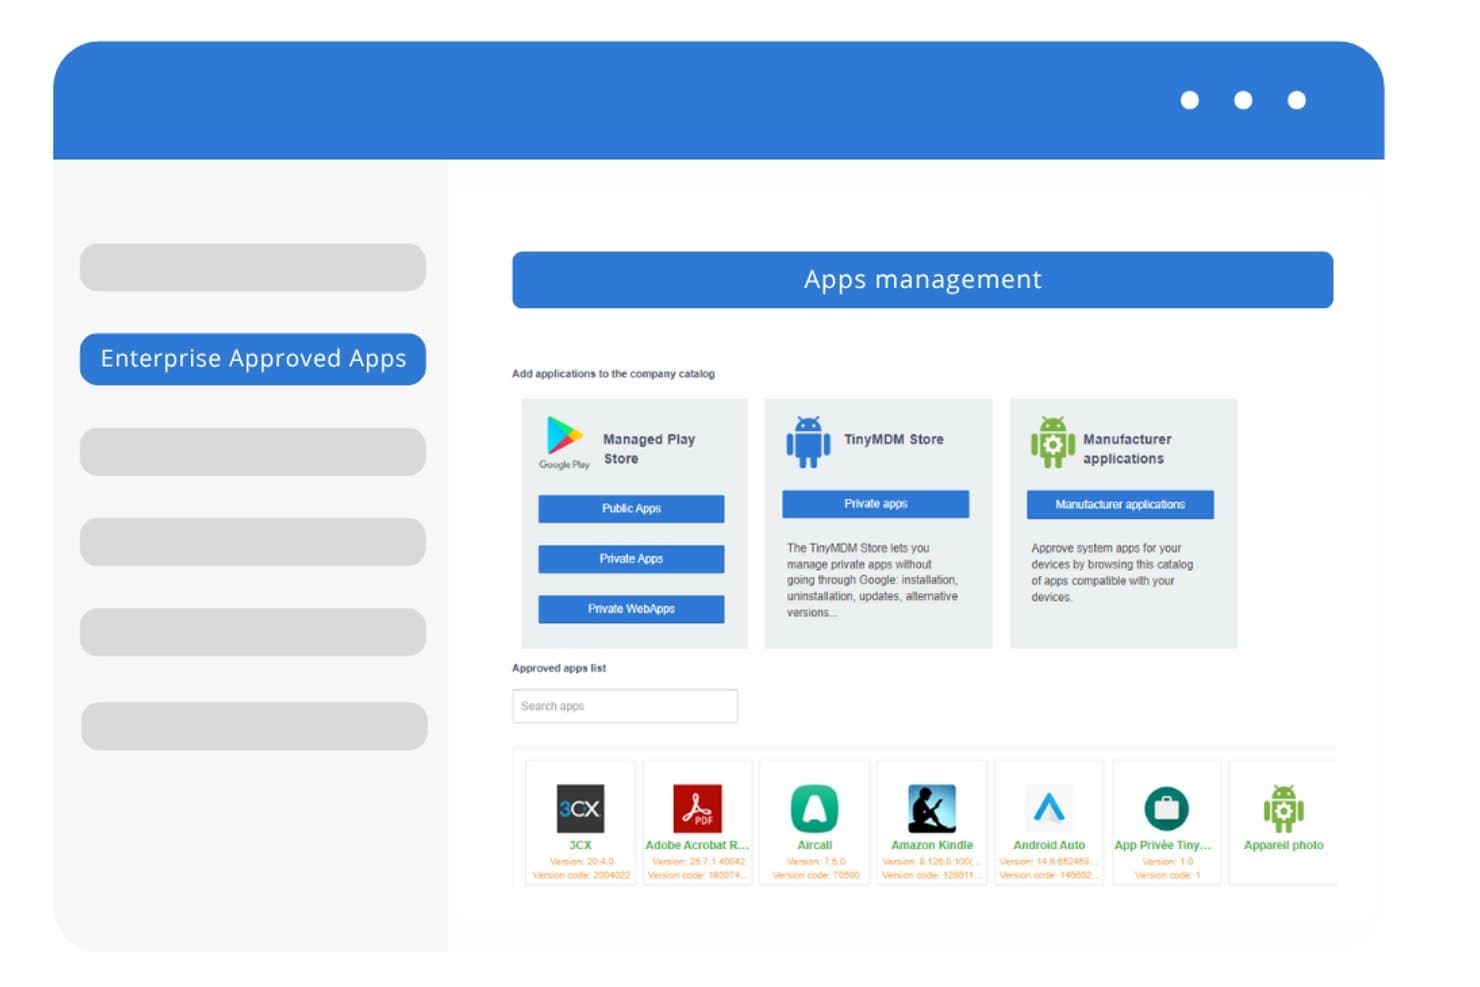Click Add applications to the company catalog text
Viewport: 1480px width, 987px height.
point(613,374)
